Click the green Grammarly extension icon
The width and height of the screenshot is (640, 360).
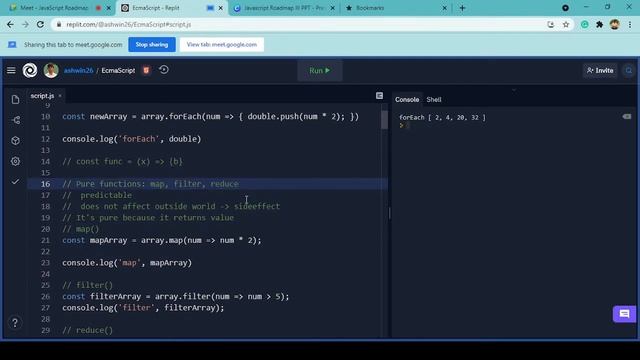[x=584, y=24]
